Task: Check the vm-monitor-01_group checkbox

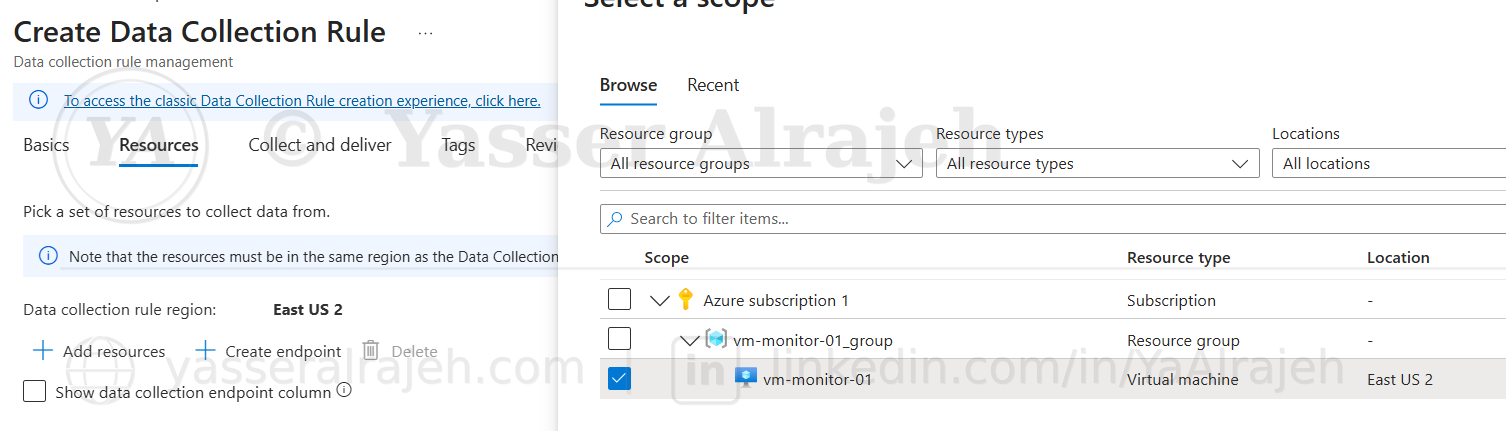Action: tap(620, 339)
